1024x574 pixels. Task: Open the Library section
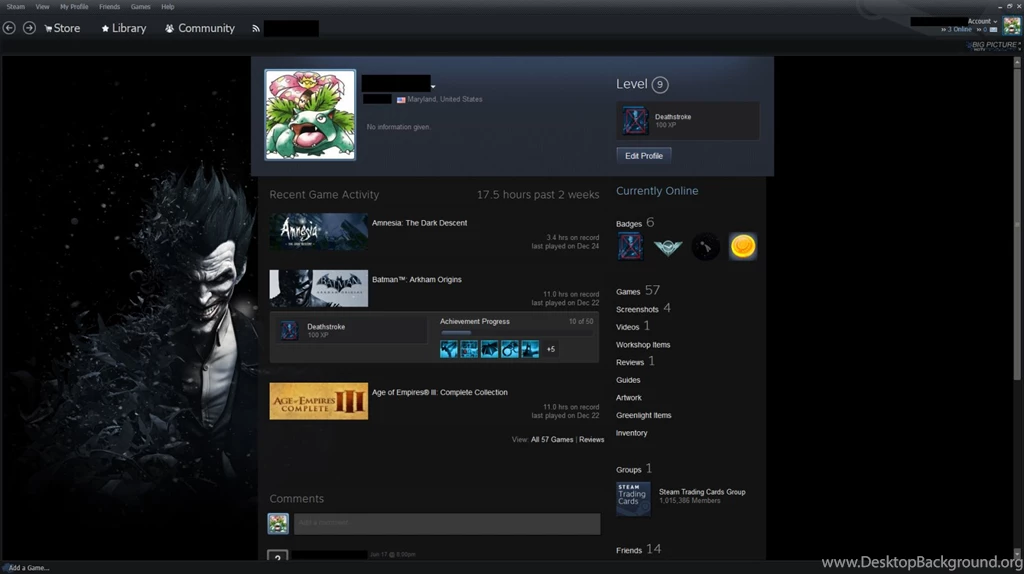[x=123, y=28]
